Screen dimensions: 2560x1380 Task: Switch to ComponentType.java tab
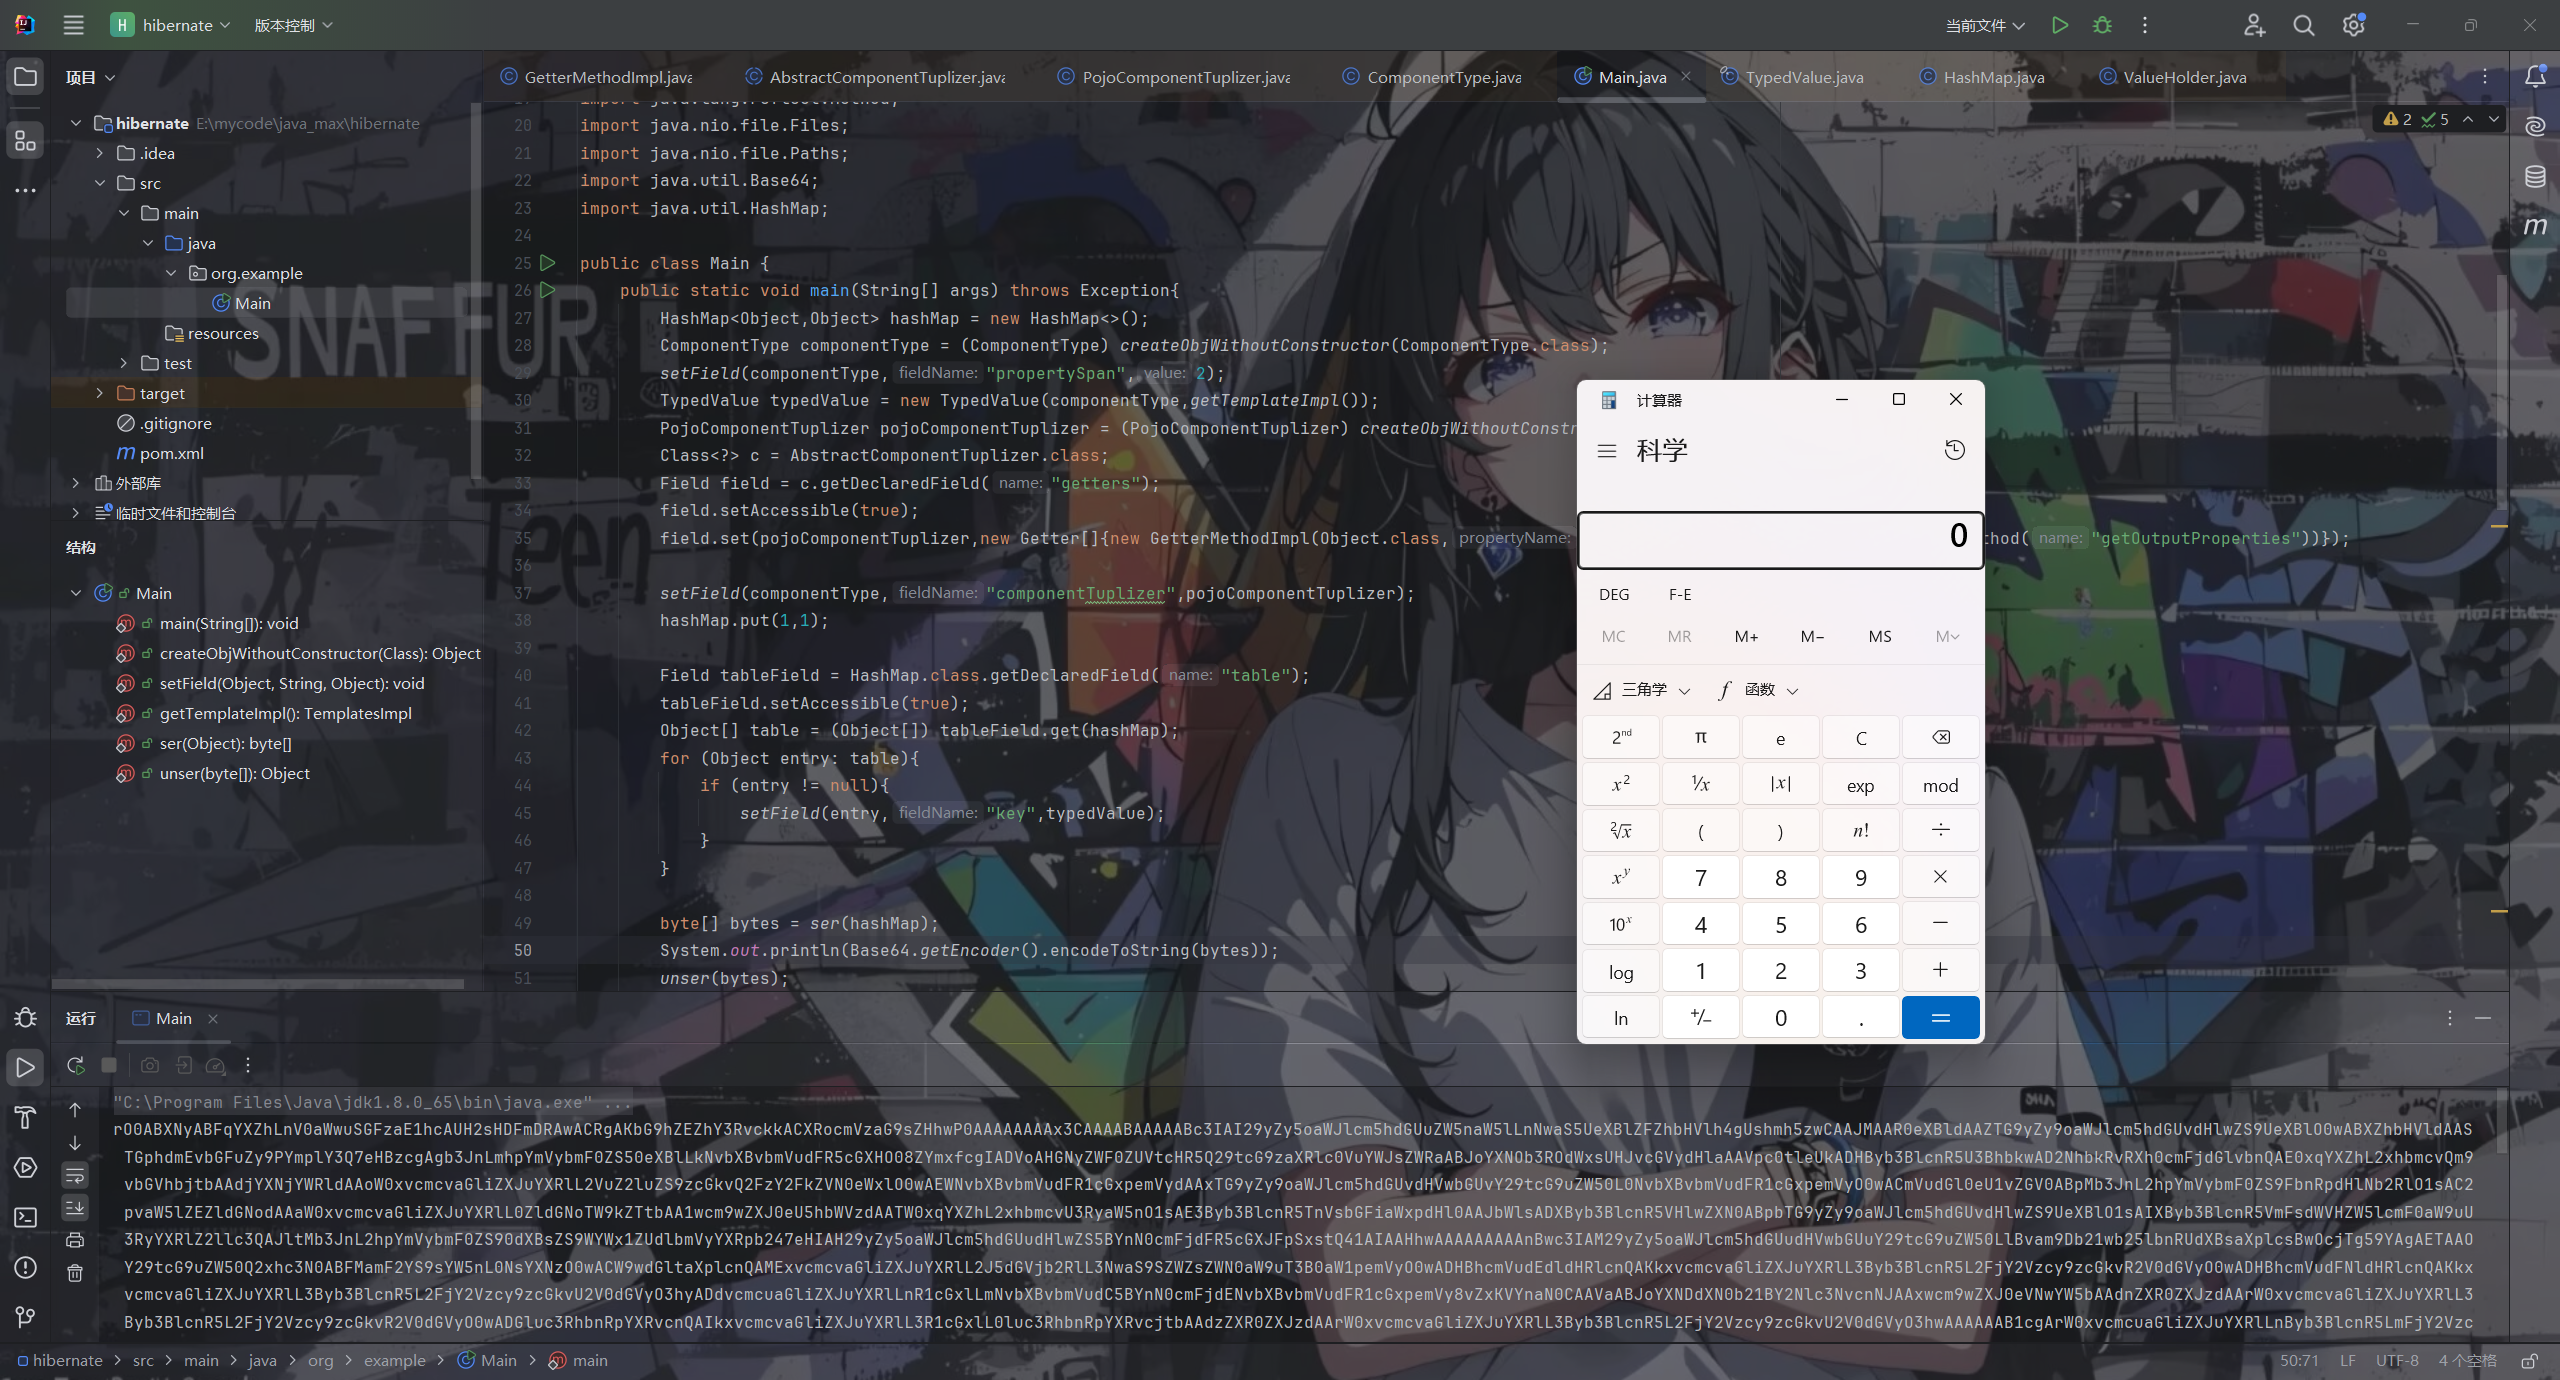1433,77
